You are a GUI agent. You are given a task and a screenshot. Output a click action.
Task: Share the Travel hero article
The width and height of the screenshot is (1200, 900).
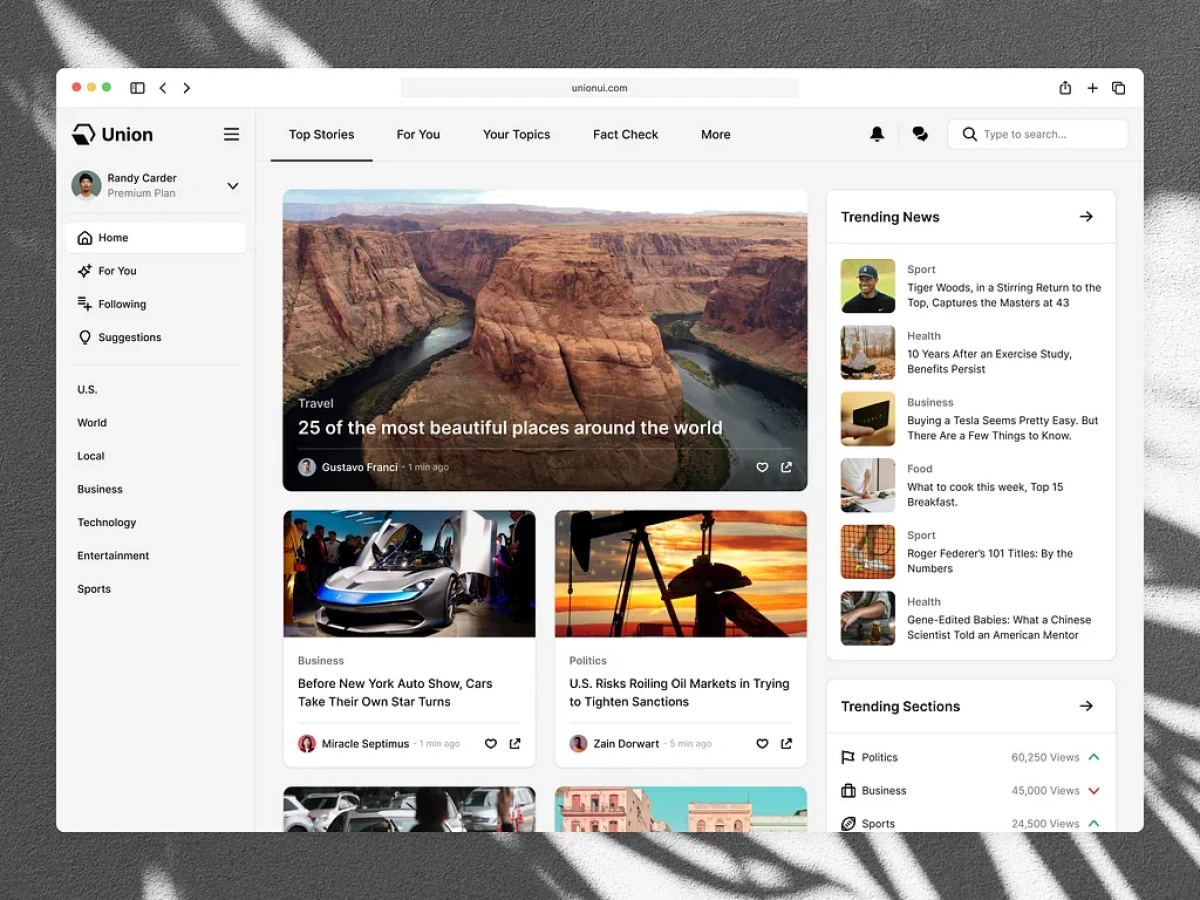coord(786,467)
